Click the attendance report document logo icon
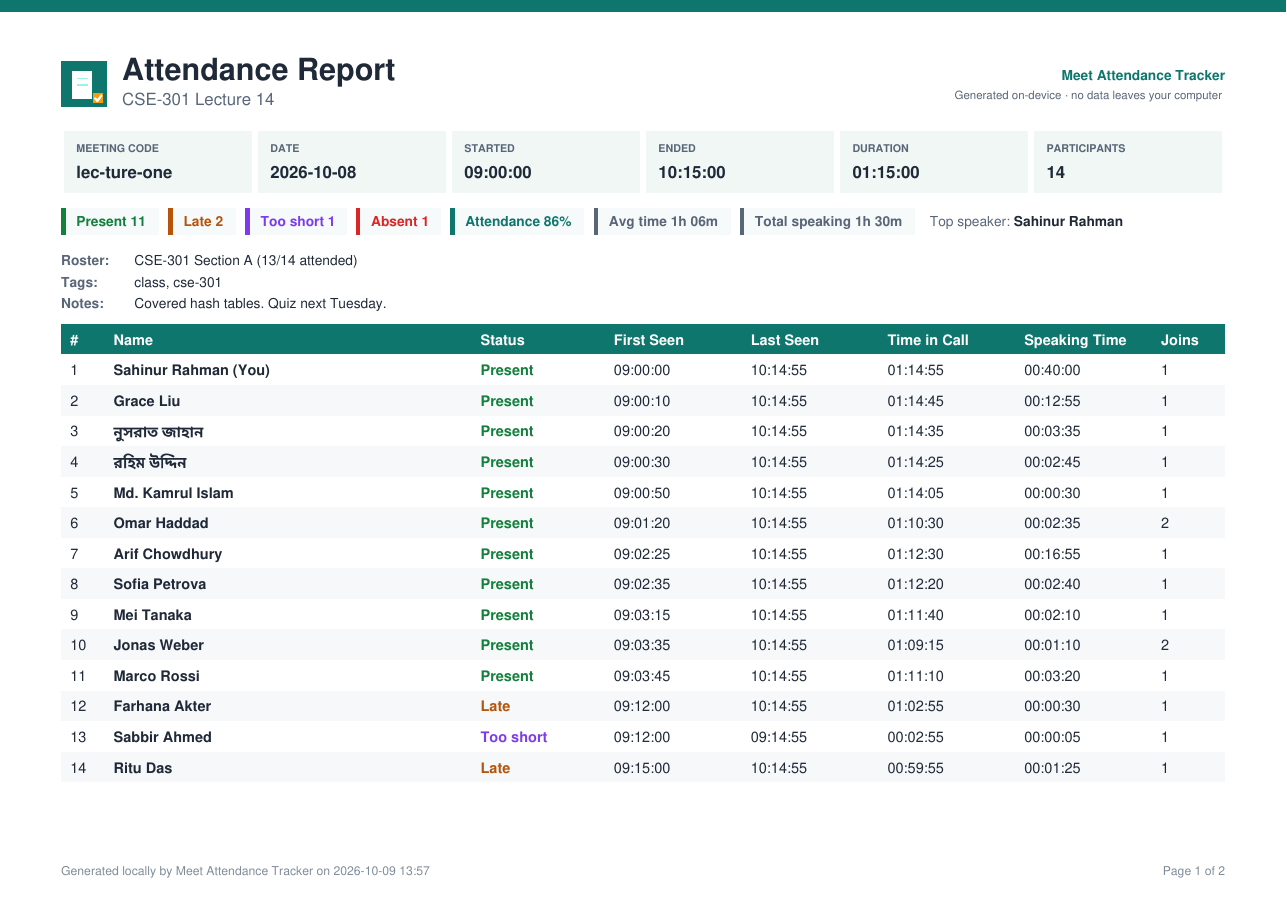 pos(84,84)
